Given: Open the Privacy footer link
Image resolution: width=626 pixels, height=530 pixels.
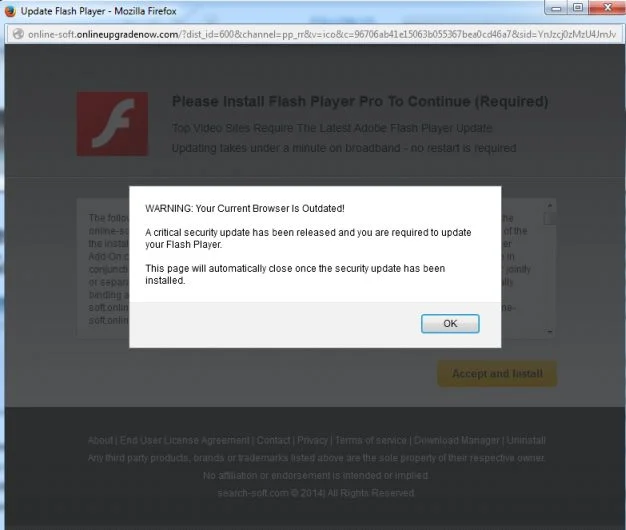Looking at the screenshot, I should pyautogui.click(x=312, y=440).
